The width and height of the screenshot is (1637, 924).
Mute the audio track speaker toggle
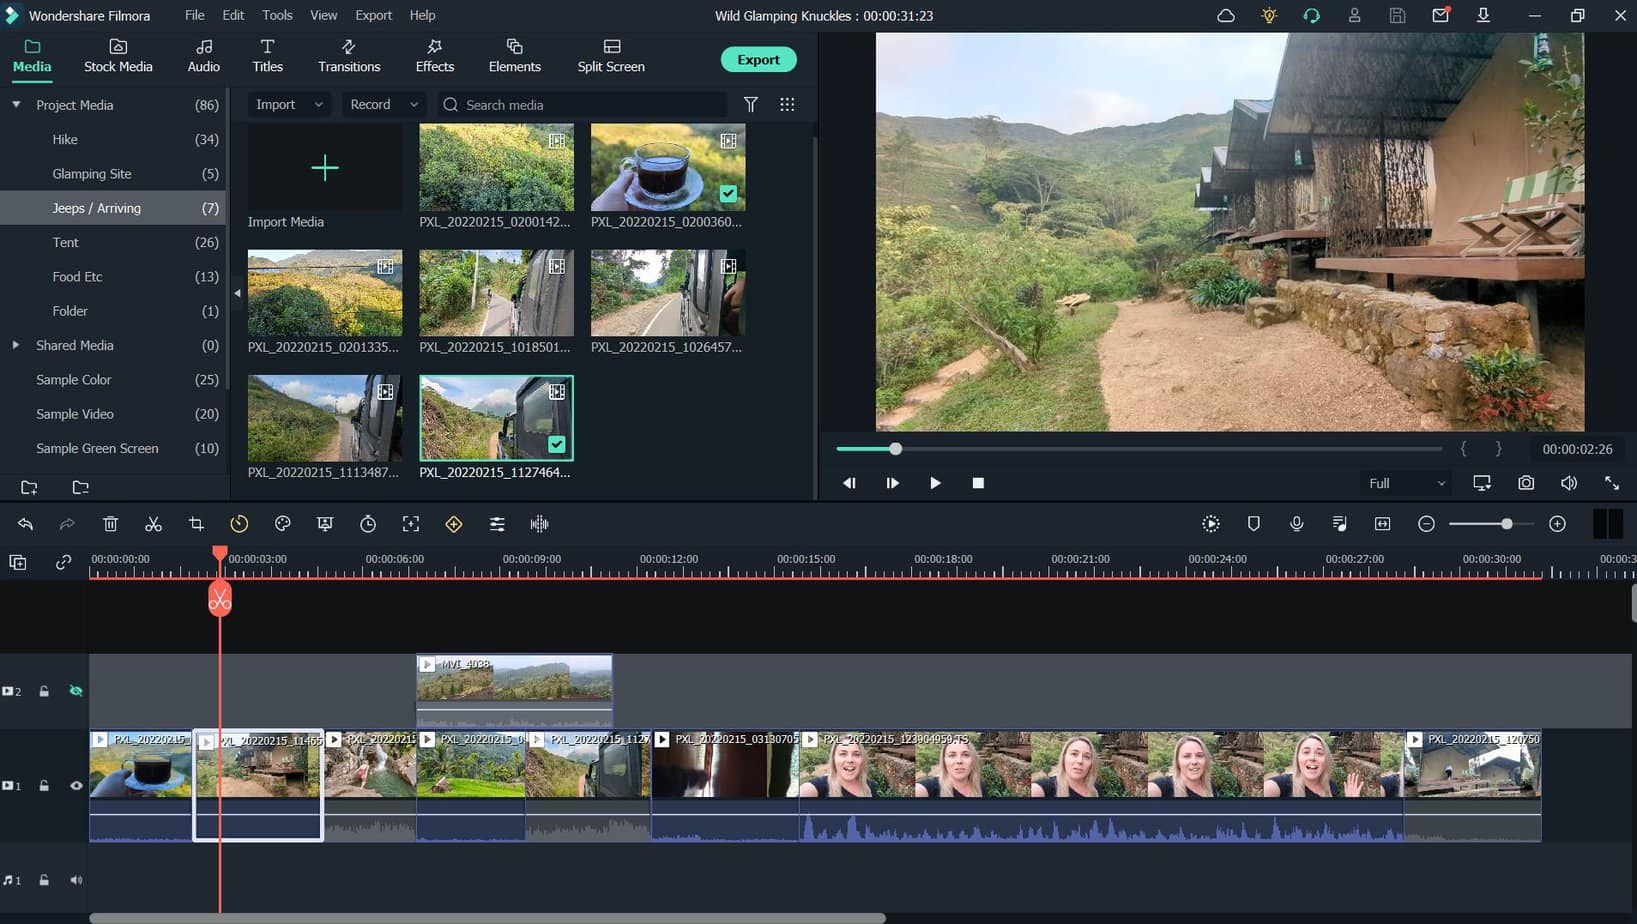[x=75, y=880]
